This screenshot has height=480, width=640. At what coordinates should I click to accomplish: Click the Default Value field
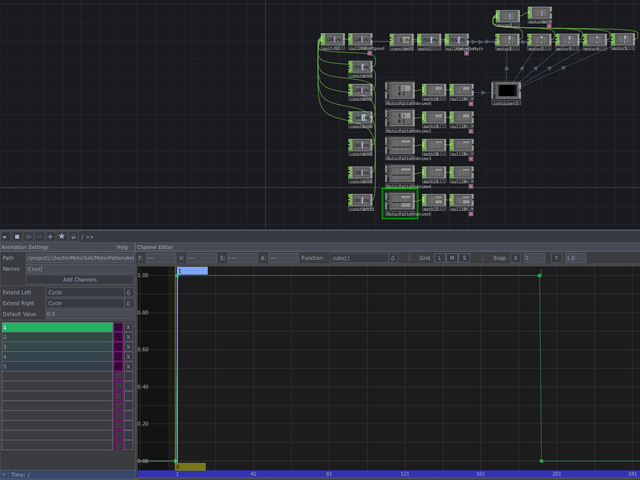pos(89,314)
